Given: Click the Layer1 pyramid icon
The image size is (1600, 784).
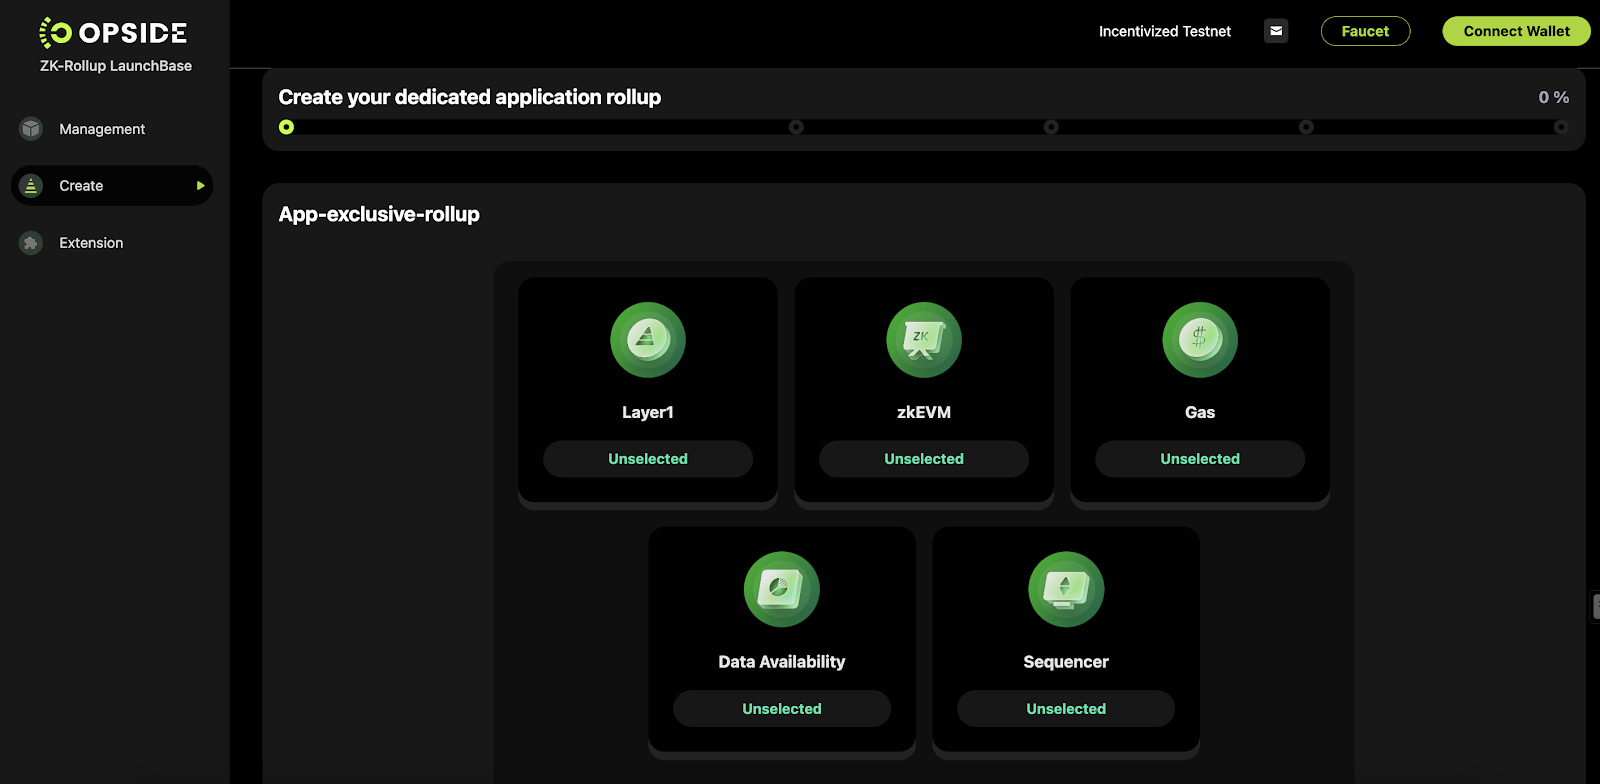Looking at the screenshot, I should click(648, 340).
